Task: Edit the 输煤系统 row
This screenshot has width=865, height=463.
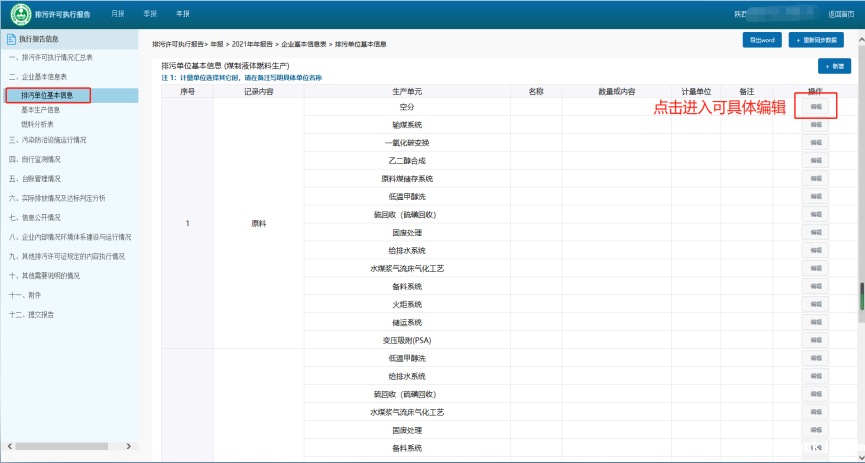Action: [x=815, y=125]
